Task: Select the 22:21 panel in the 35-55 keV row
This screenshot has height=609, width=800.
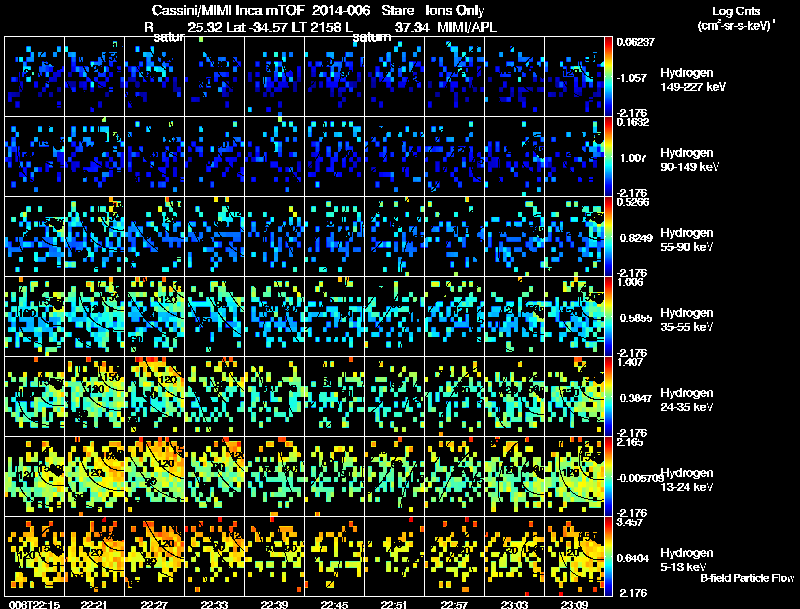Action: point(94,316)
